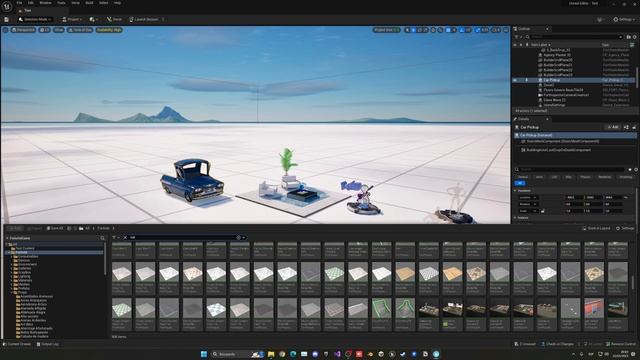Toggle grid snapping in the viewport toolbar

[x=448, y=30]
